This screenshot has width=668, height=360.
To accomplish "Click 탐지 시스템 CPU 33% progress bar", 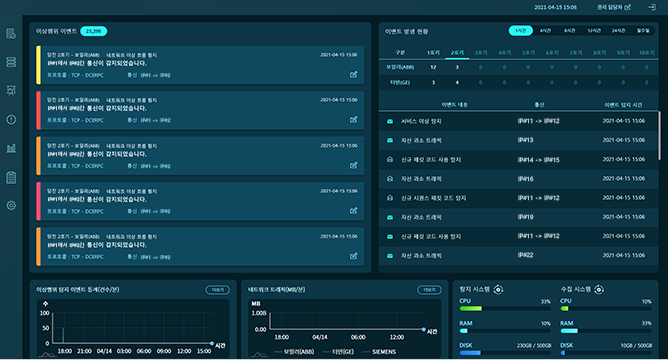I will tap(505, 308).
